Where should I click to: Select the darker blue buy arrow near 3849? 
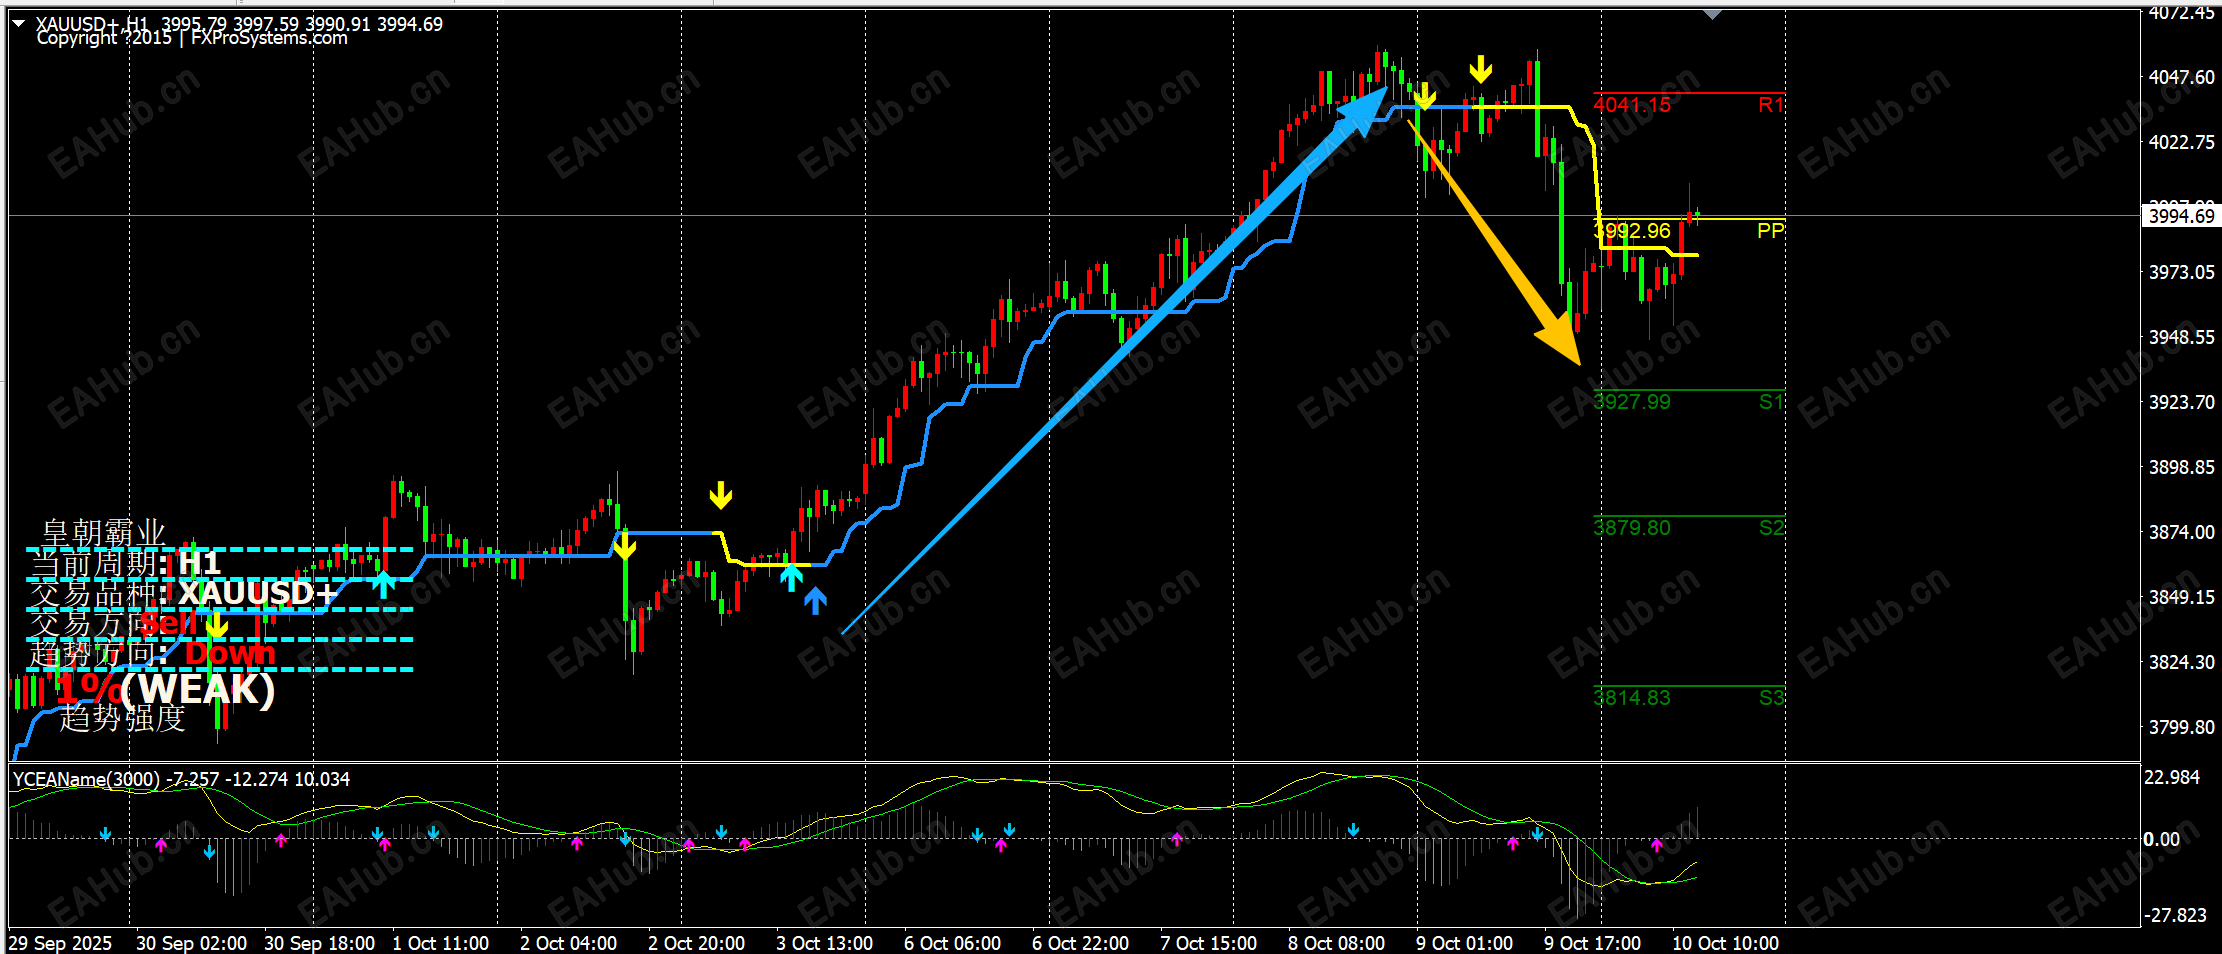[816, 600]
